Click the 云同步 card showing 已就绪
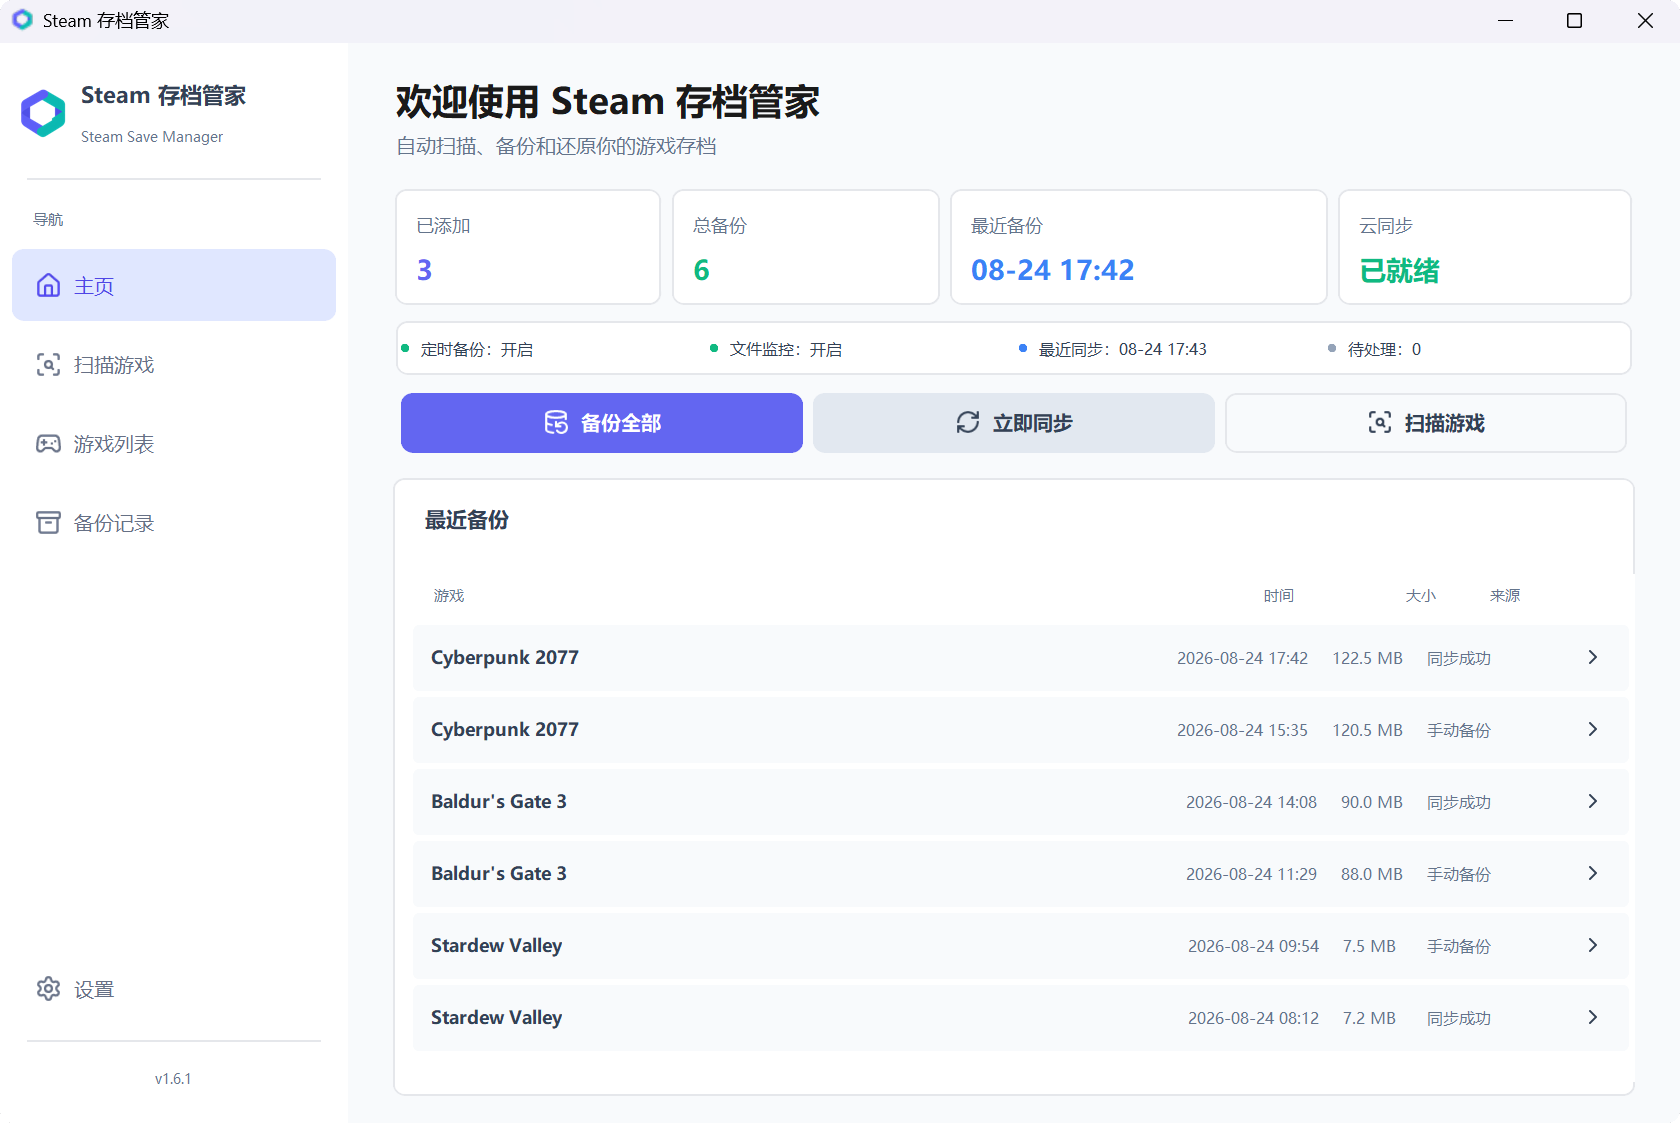Screen dimensions: 1680x1123 1485,247
